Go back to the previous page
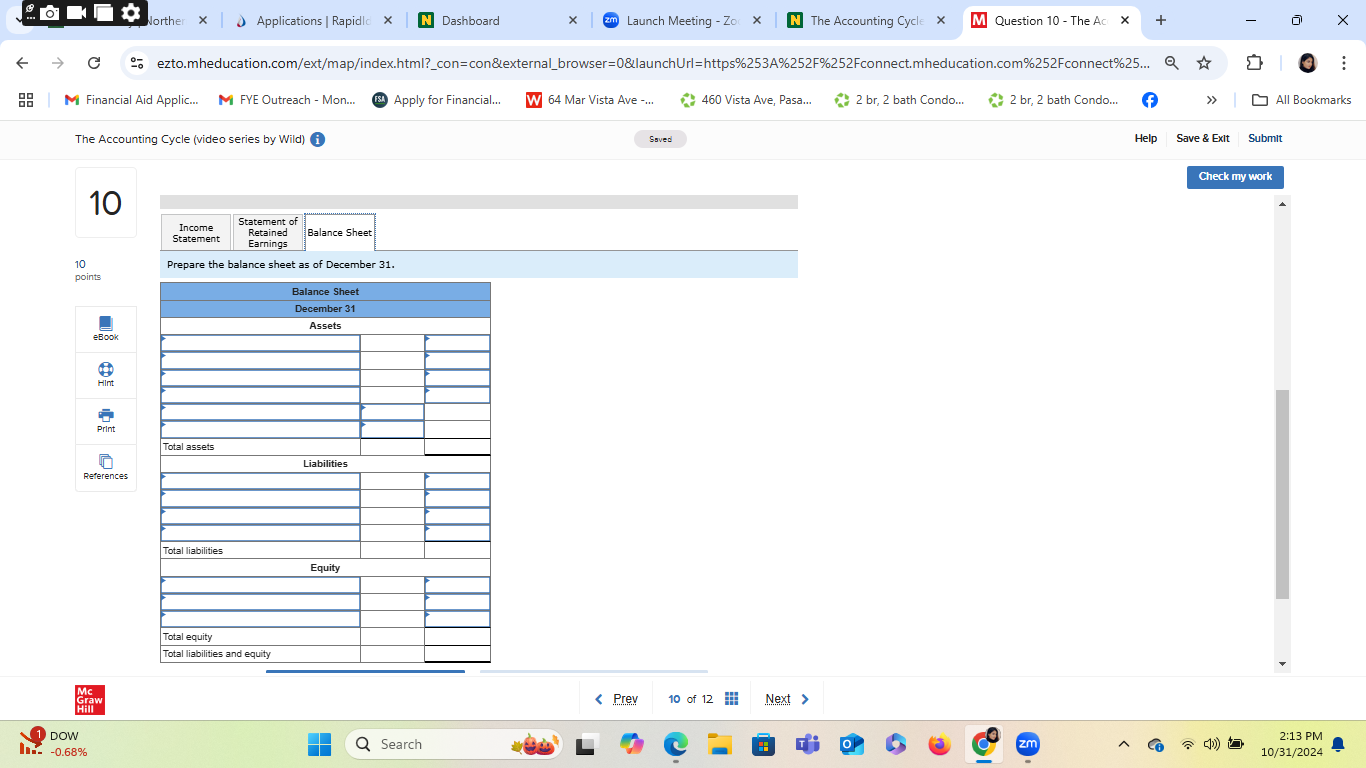The width and height of the screenshot is (1366, 768). tap(24, 63)
